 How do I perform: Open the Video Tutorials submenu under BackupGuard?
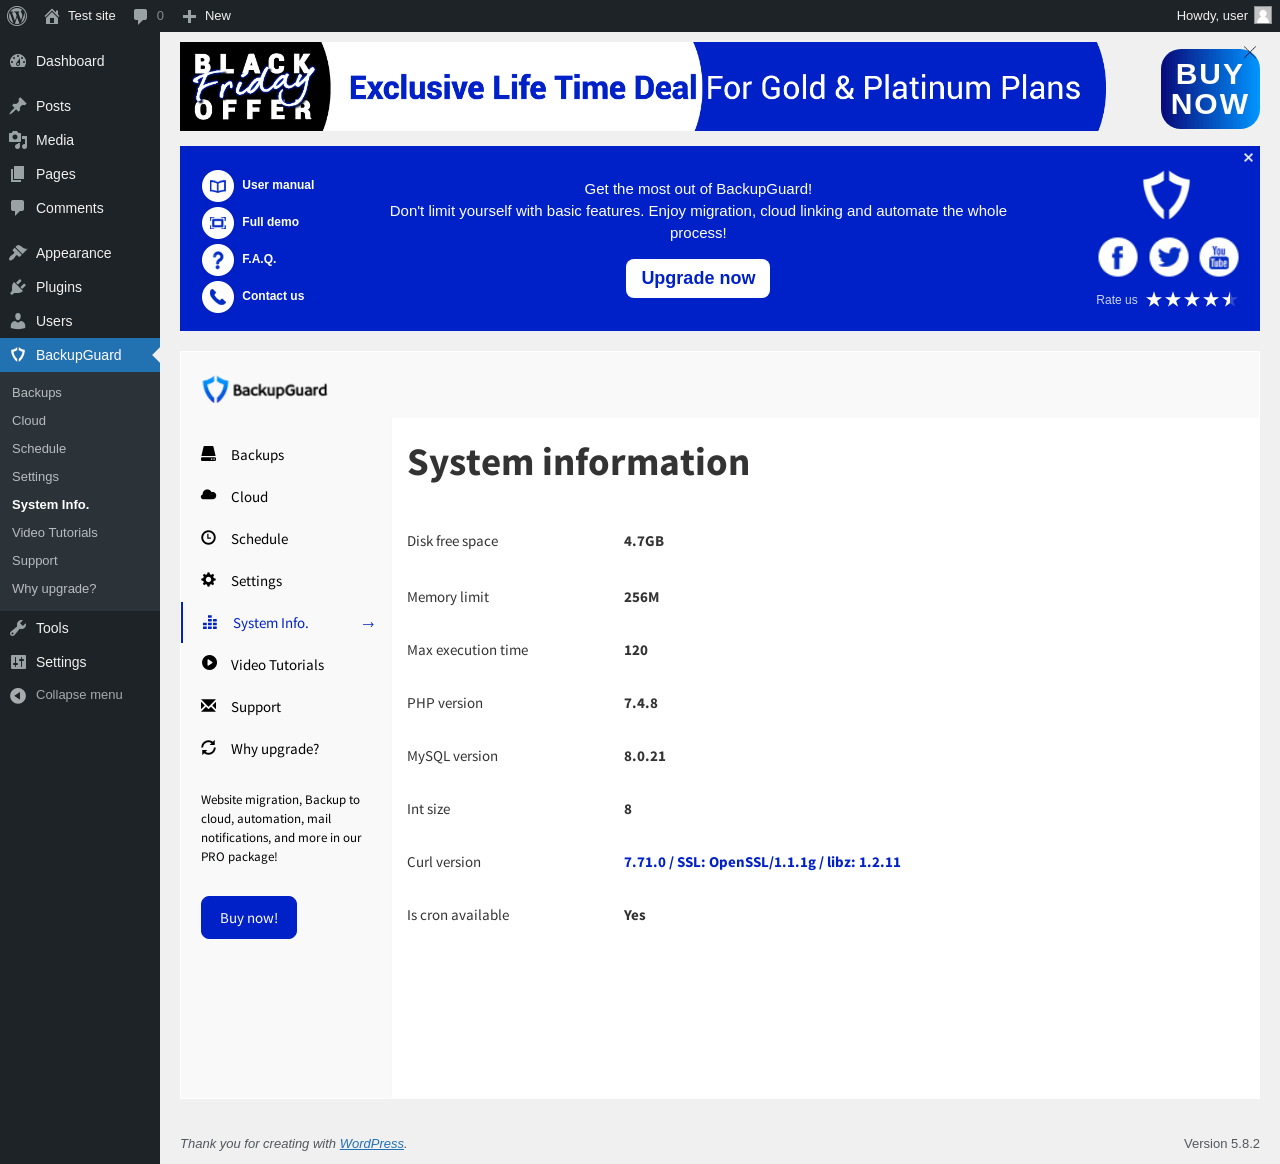(x=55, y=533)
